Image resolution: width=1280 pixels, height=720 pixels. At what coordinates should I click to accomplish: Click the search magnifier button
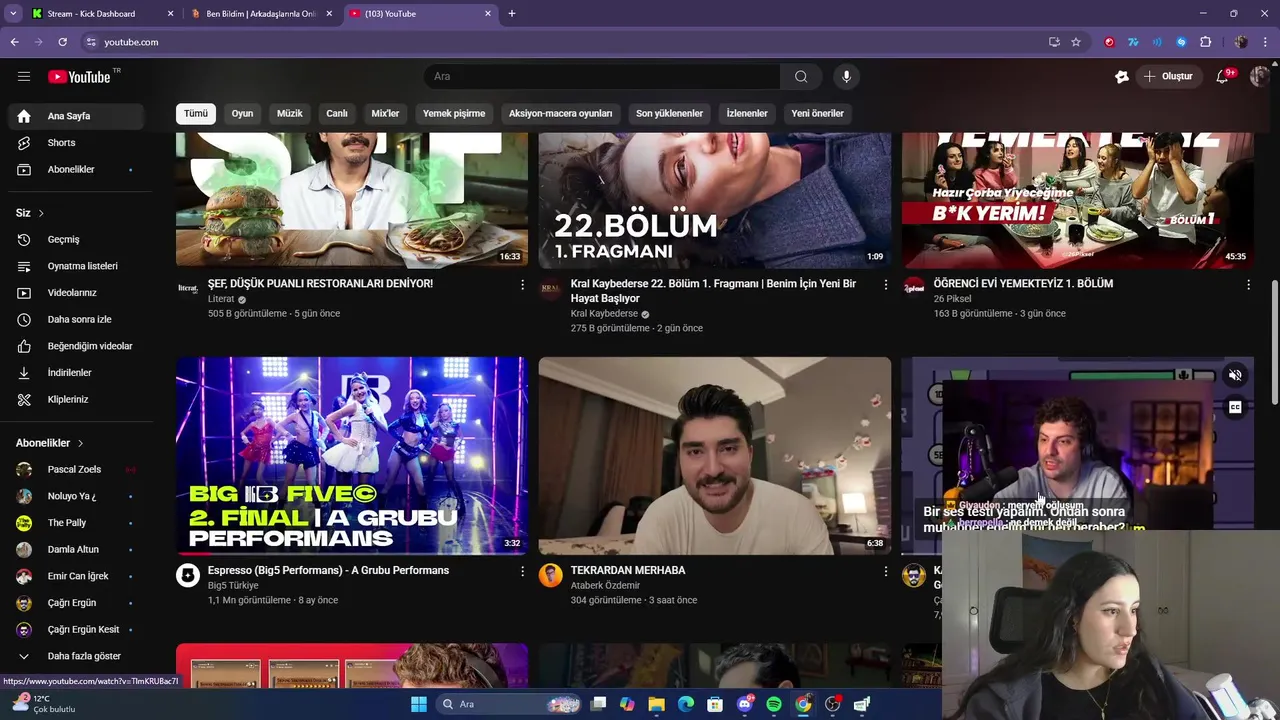[801, 77]
